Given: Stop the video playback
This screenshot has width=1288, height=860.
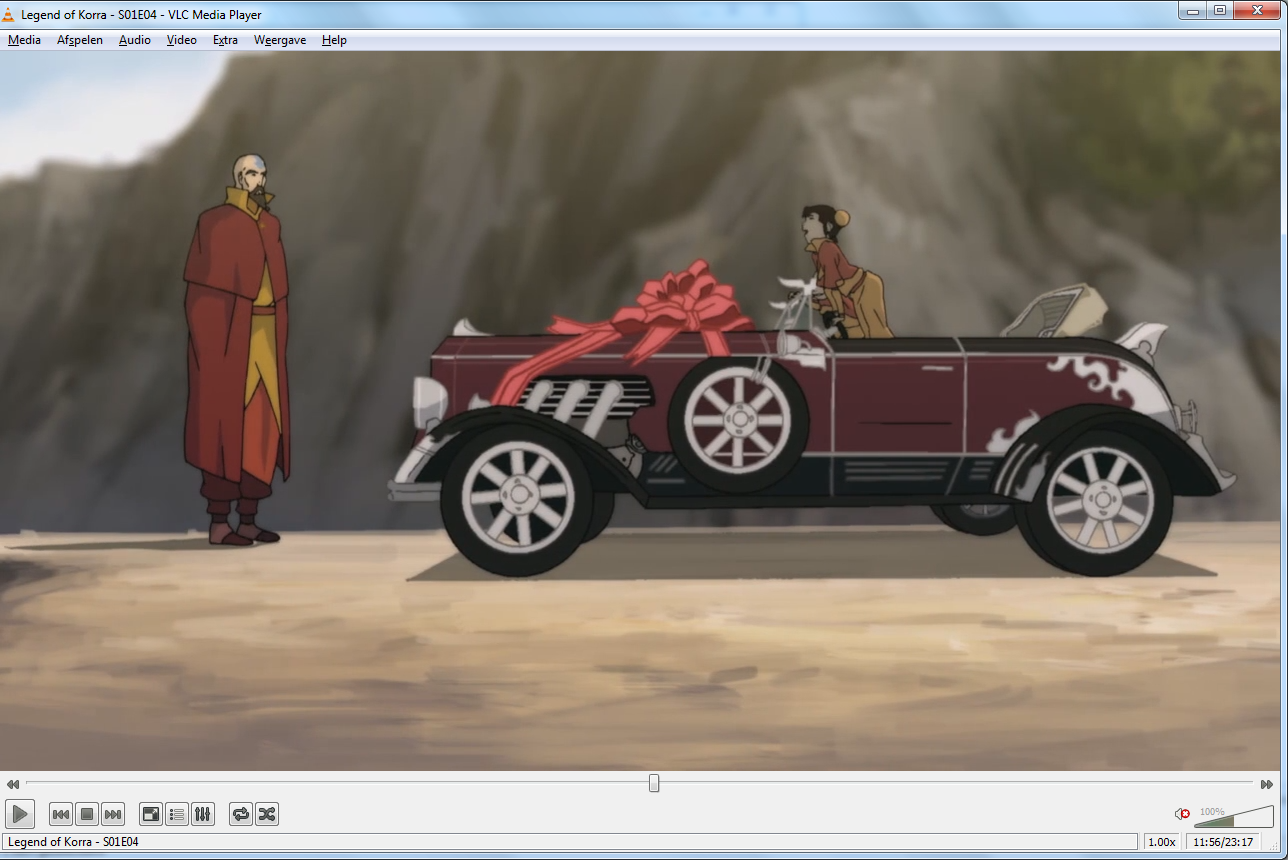Looking at the screenshot, I should click(87, 814).
